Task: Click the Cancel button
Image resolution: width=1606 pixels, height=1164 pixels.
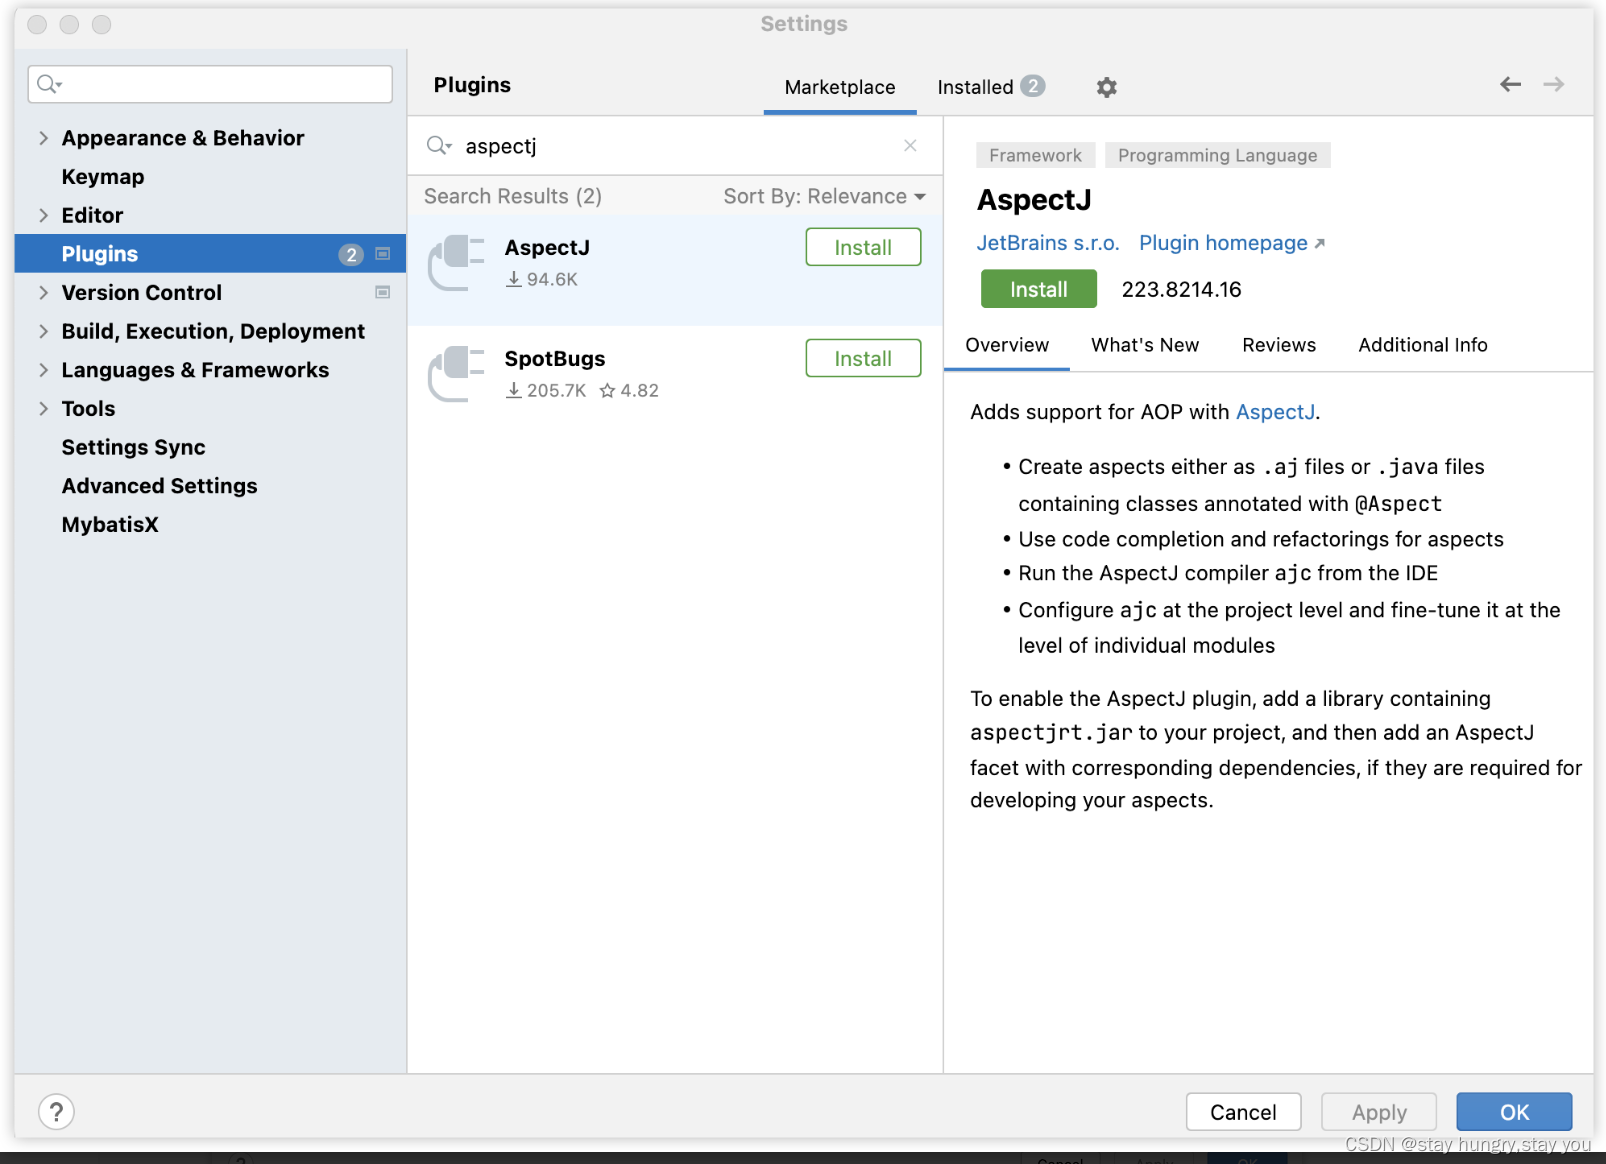Action: tap(1243, 1112)
